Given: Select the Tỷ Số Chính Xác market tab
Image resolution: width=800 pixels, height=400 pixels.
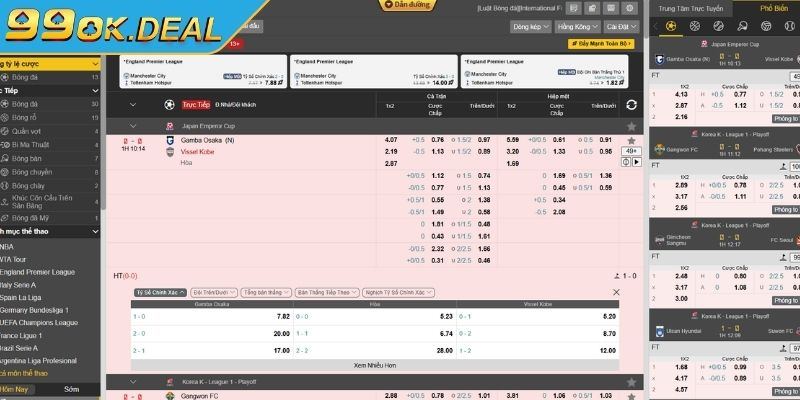Looking at the screenshot, I should 159,292.
